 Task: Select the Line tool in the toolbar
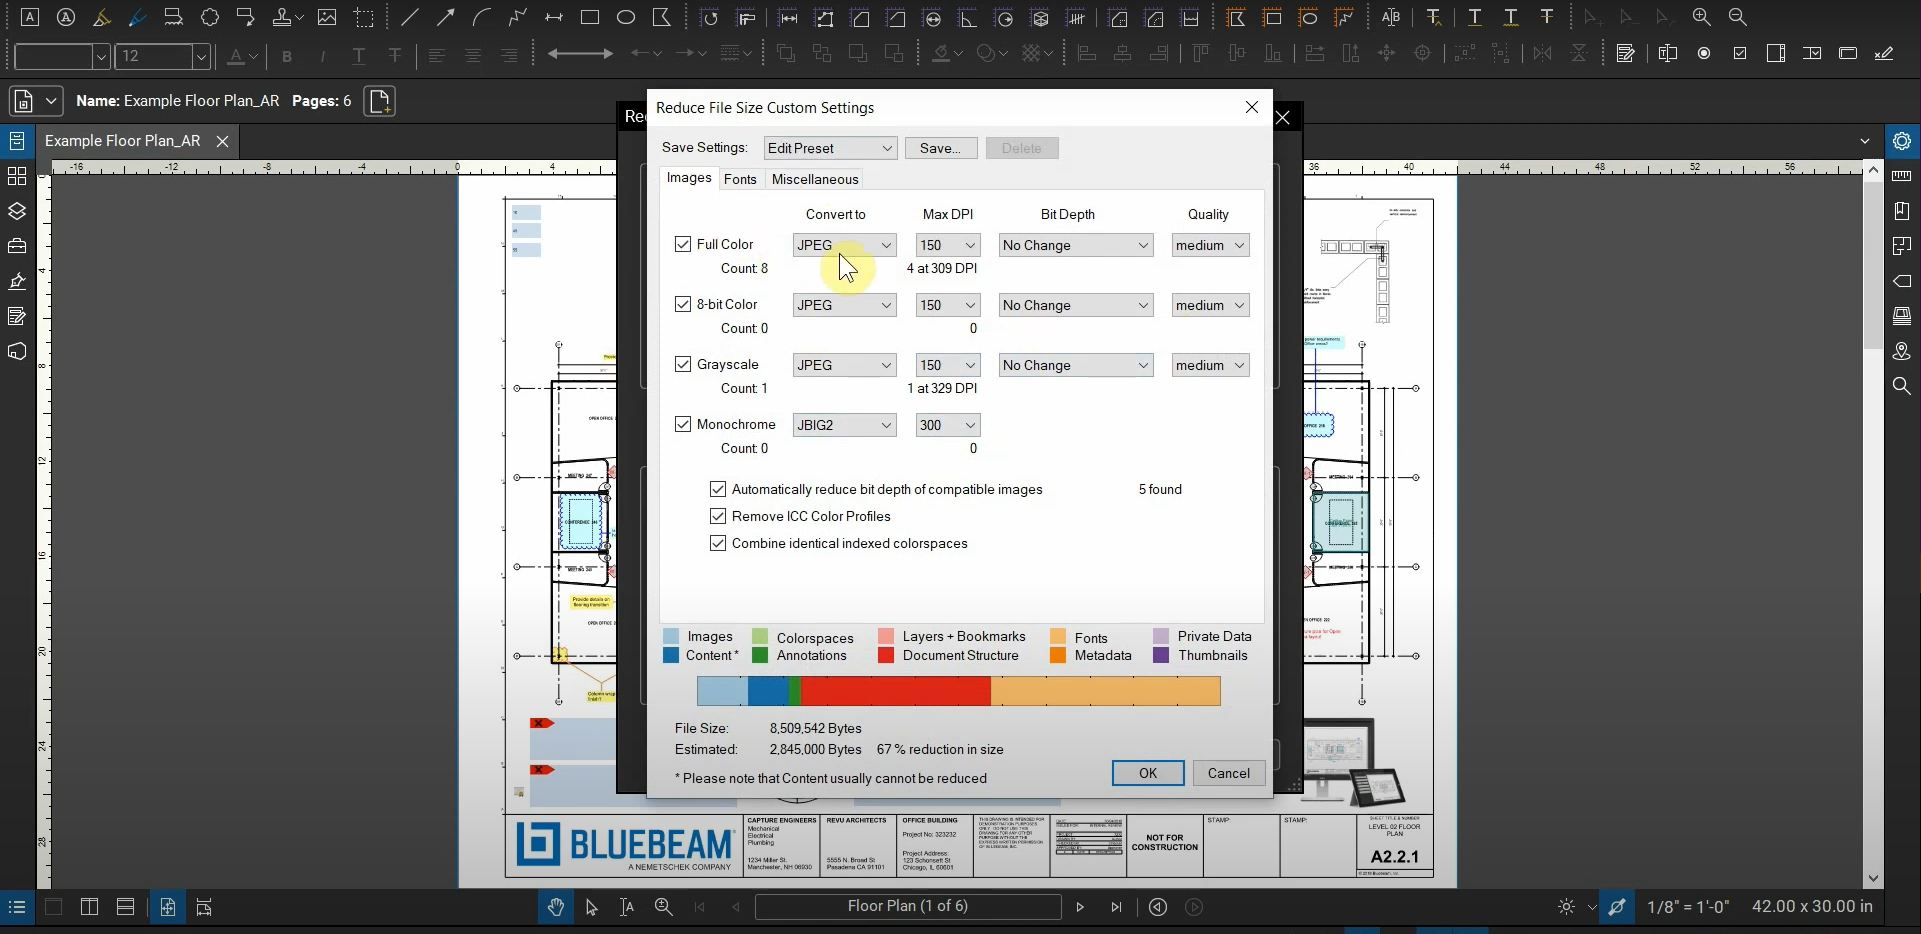coord(410,17)
